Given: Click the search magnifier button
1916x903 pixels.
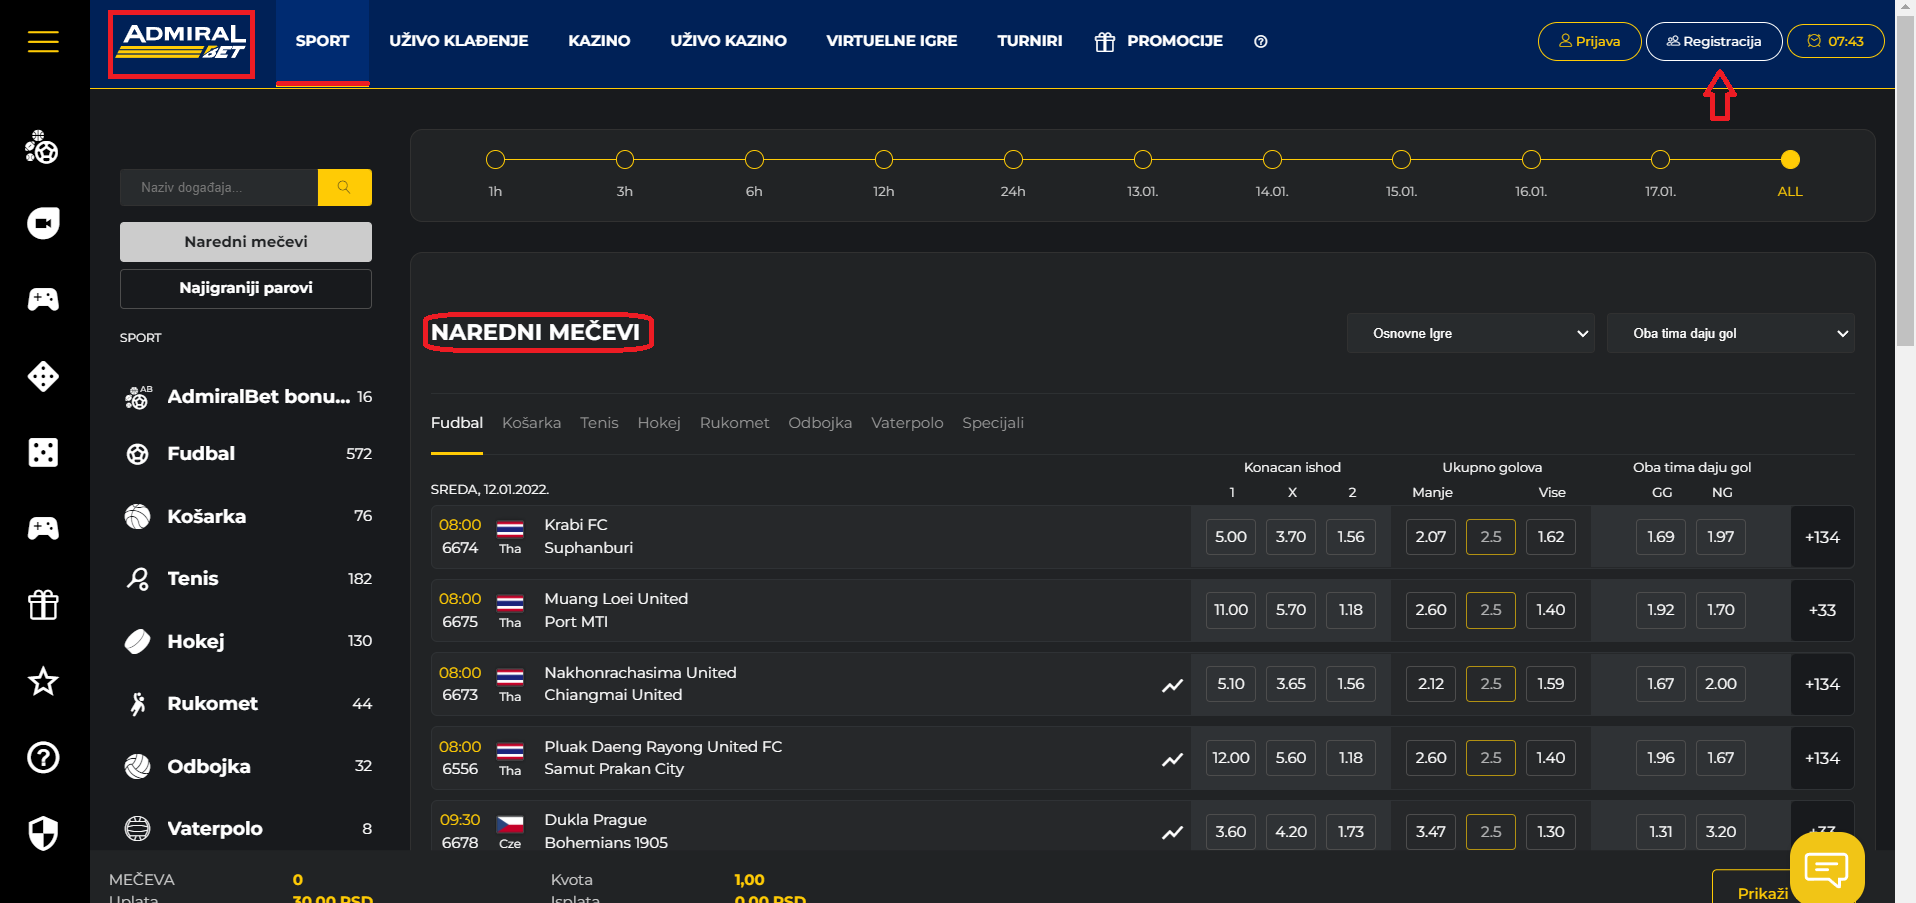Looking at the screenshot, I should coord(344,187).
